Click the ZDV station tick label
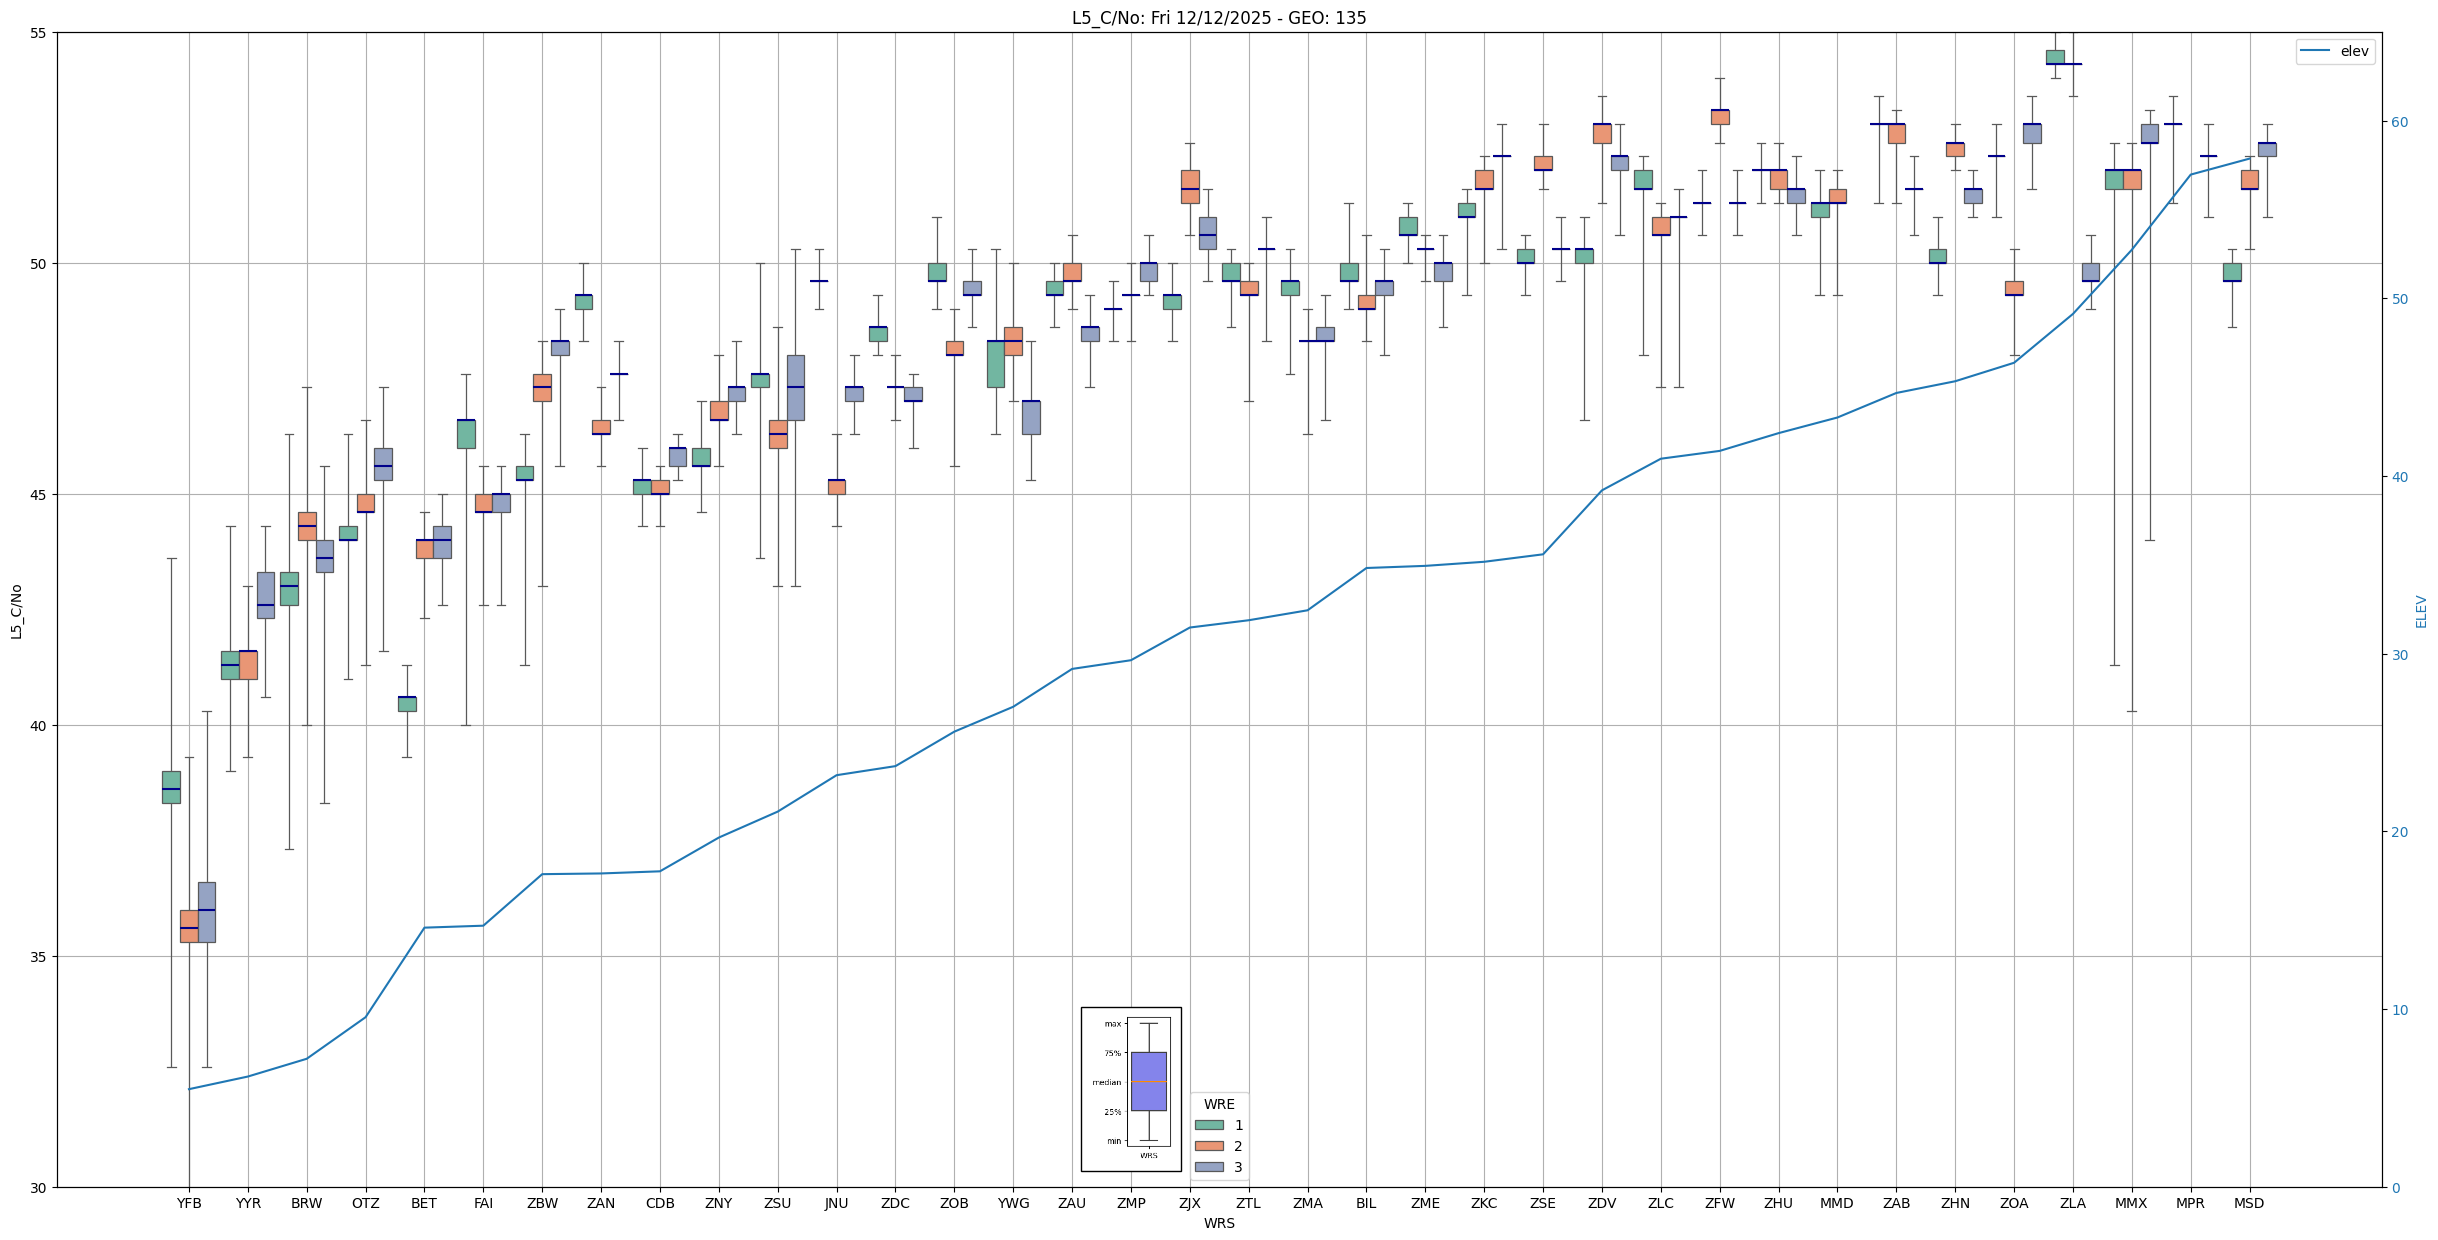 tap(1602, 1203)
